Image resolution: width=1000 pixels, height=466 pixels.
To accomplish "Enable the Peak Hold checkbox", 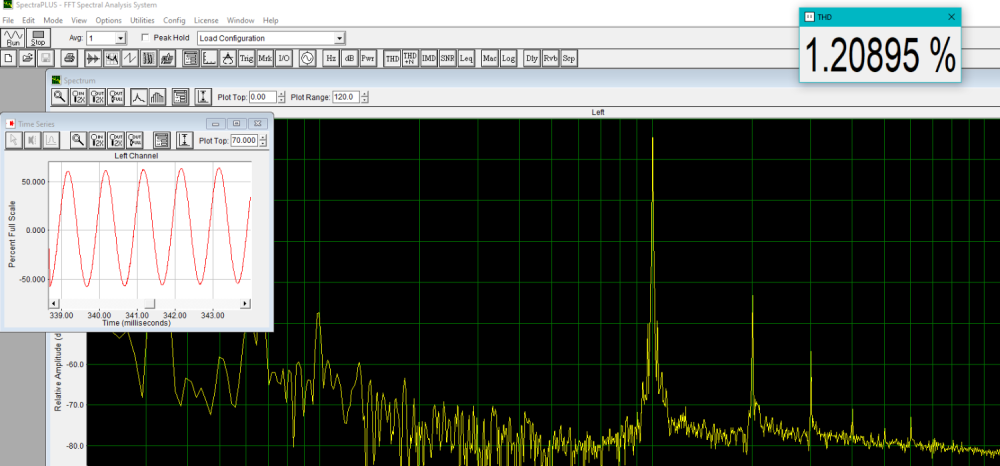I will [x=146, y=38].
